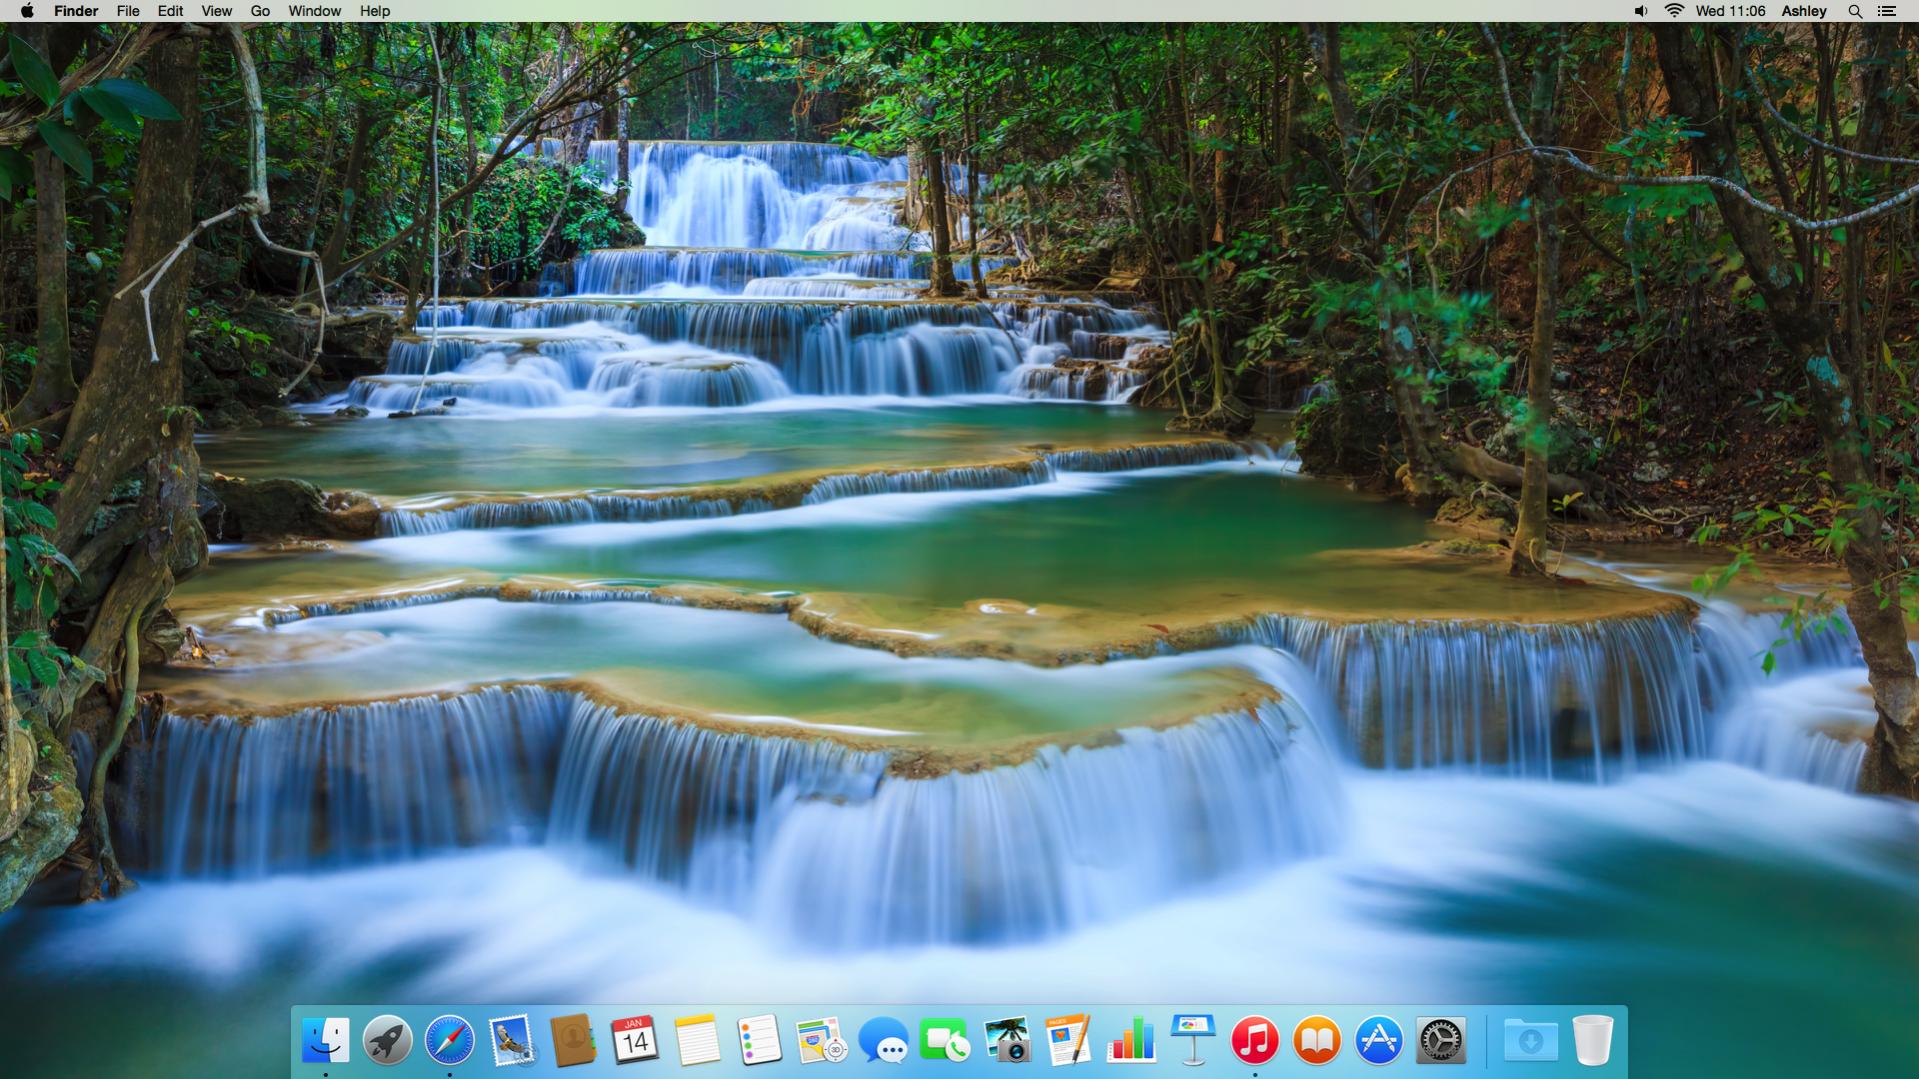The height and width of the screenshot is (1079, 1919).
Task: Click the Wed 11:06 clock
Action: [1730, 11]
